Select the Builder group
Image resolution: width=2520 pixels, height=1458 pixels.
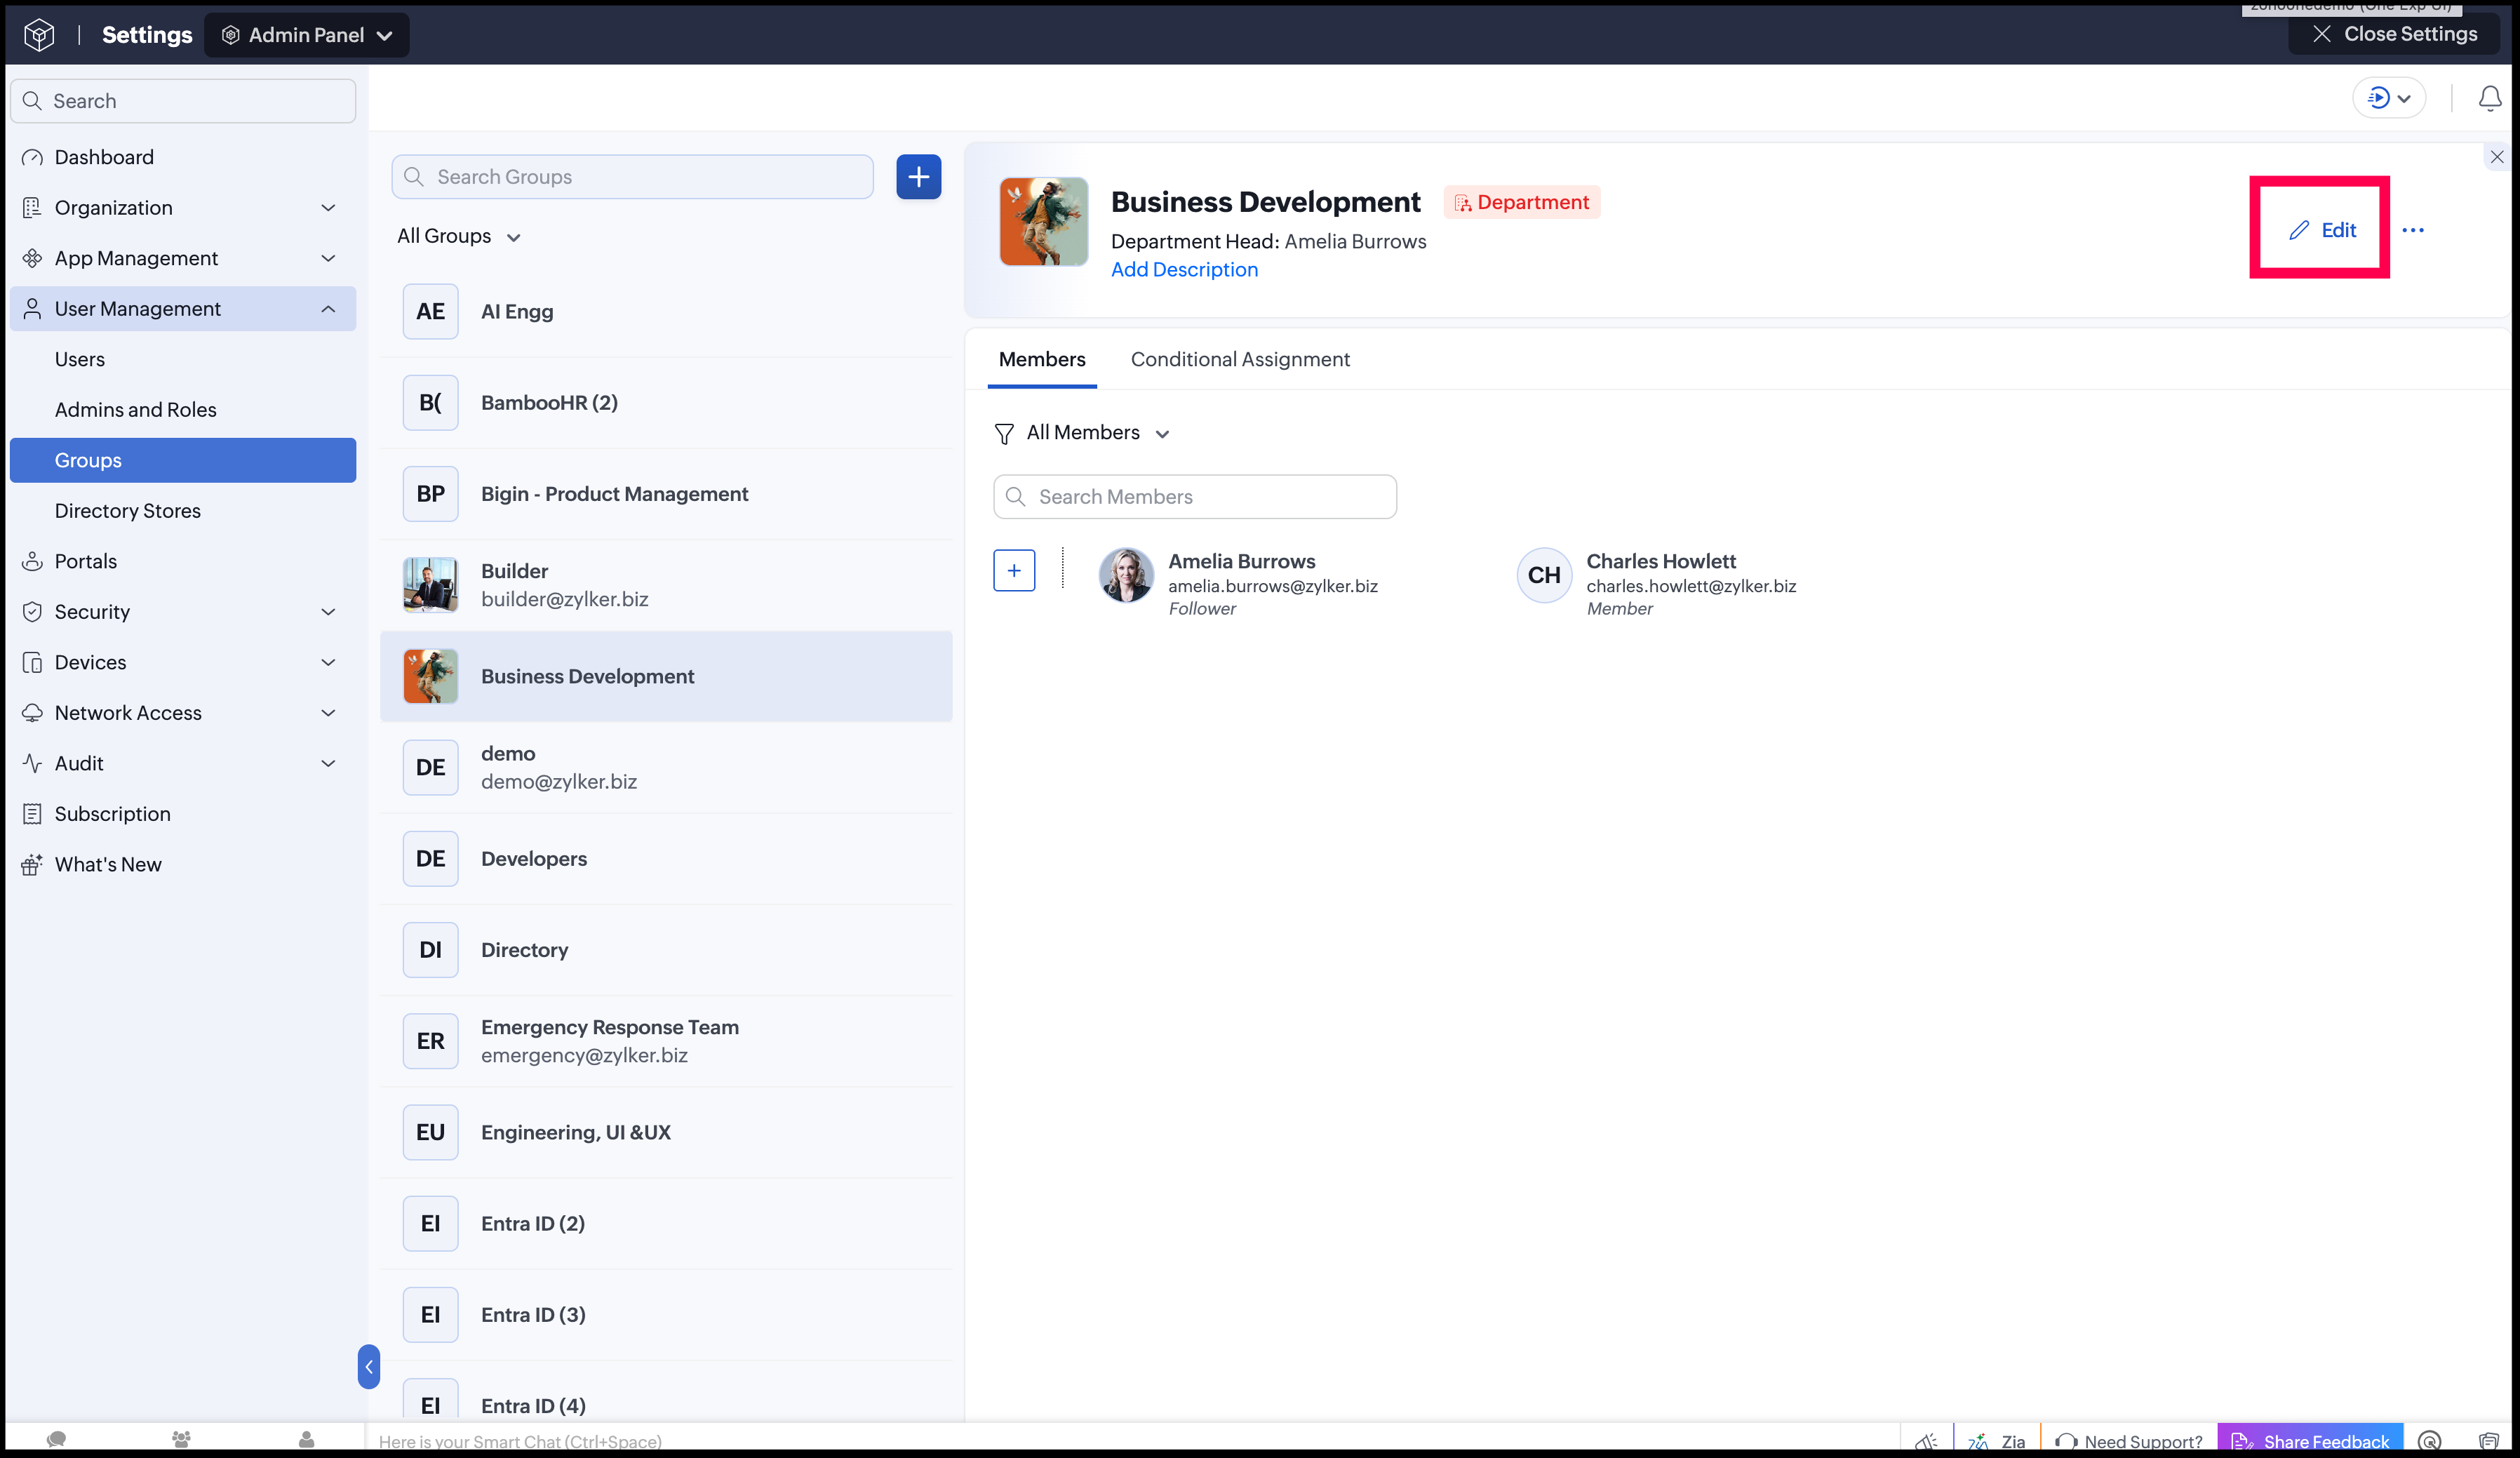point(666,585)
